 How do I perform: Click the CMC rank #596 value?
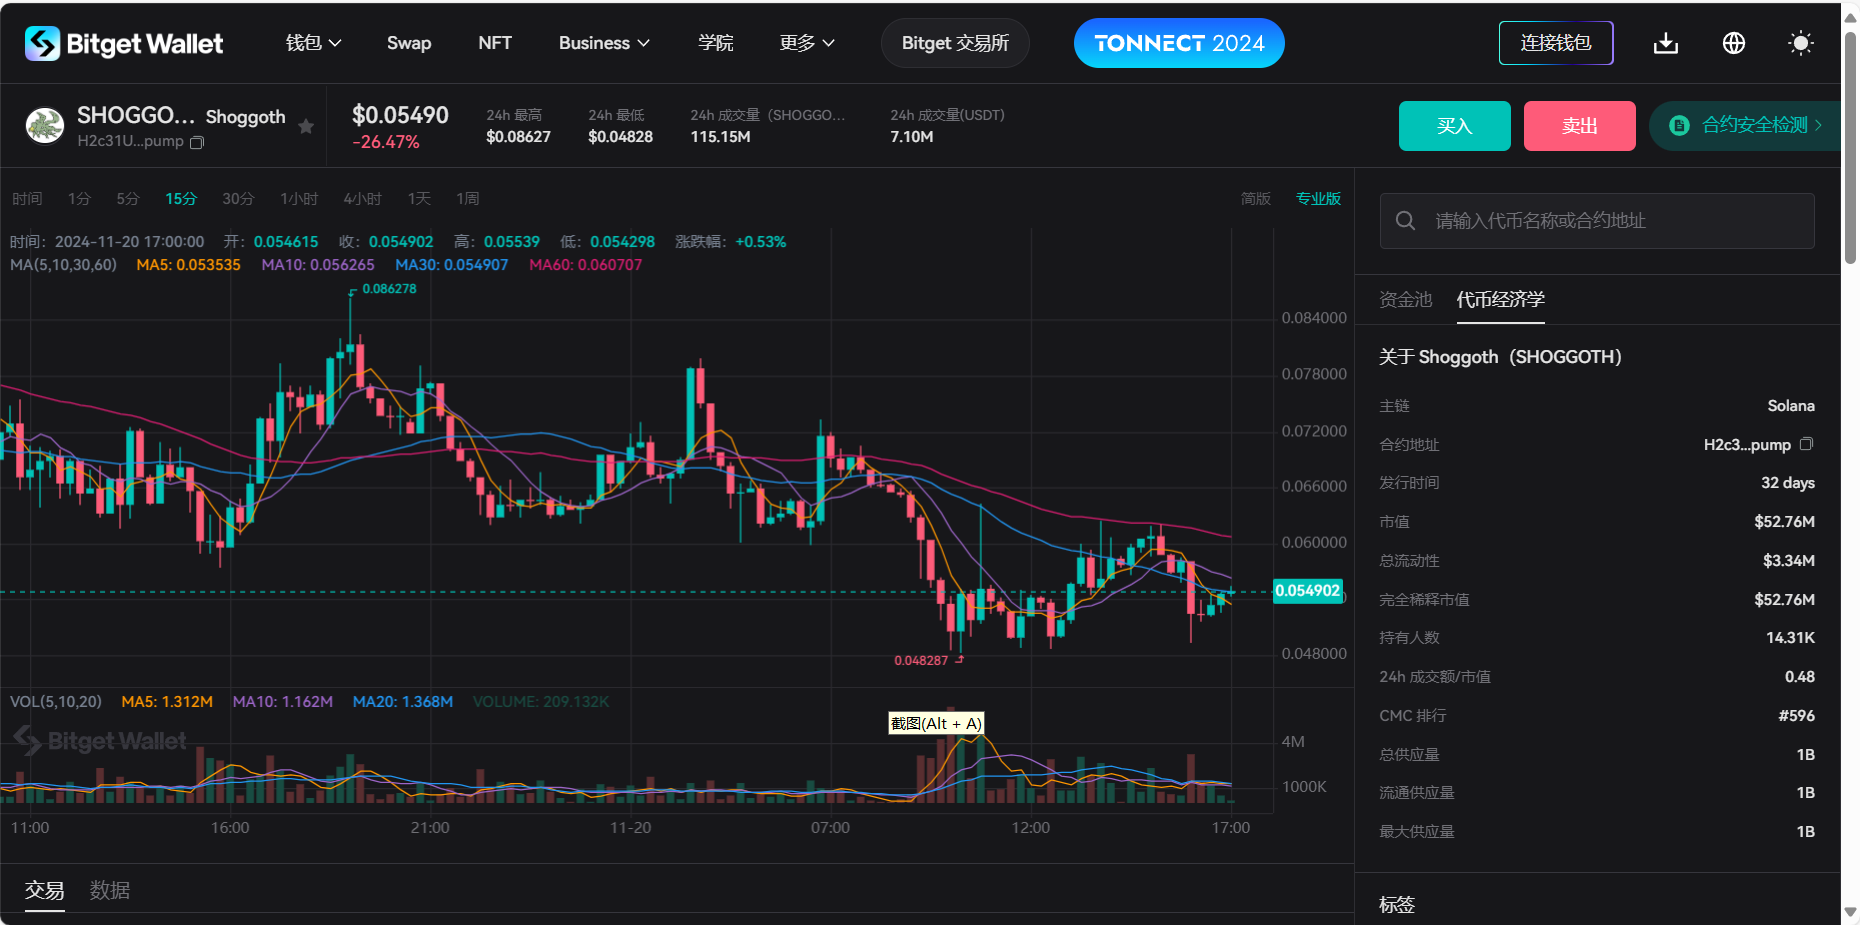pyautogui.click(x=1796, y=716)
